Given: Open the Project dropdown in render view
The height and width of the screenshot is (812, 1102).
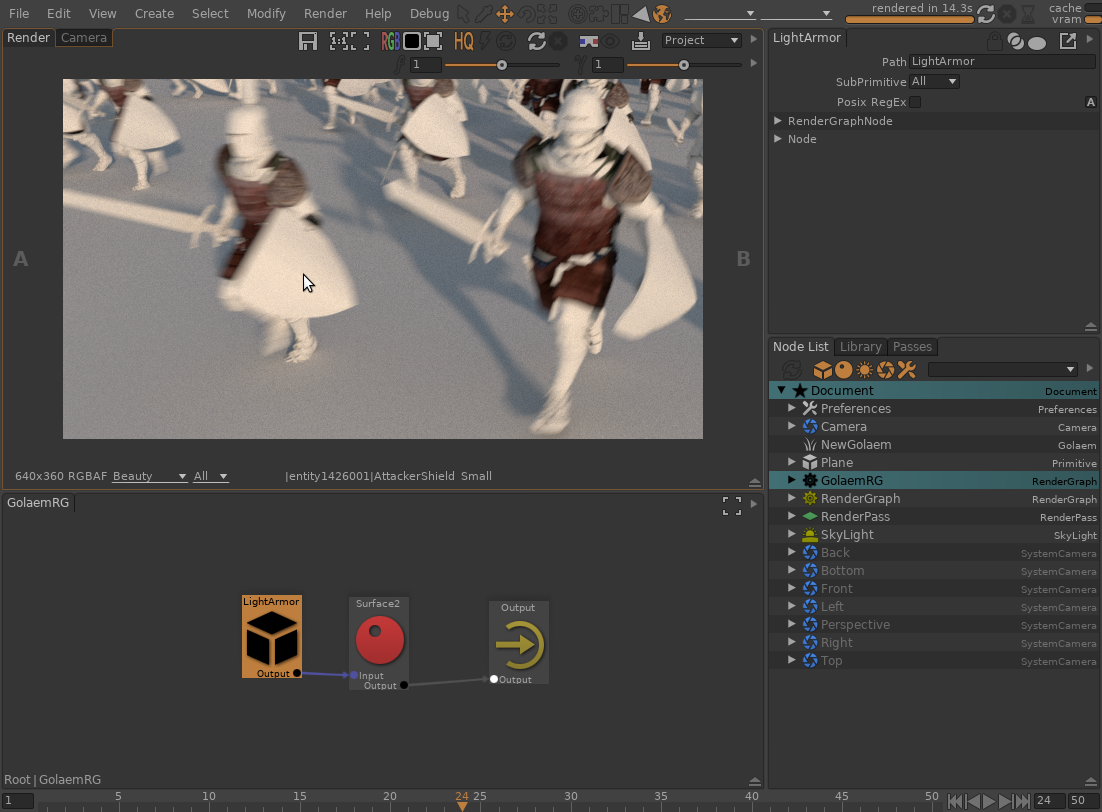Looking at the screenshot, I should point(701,41).
